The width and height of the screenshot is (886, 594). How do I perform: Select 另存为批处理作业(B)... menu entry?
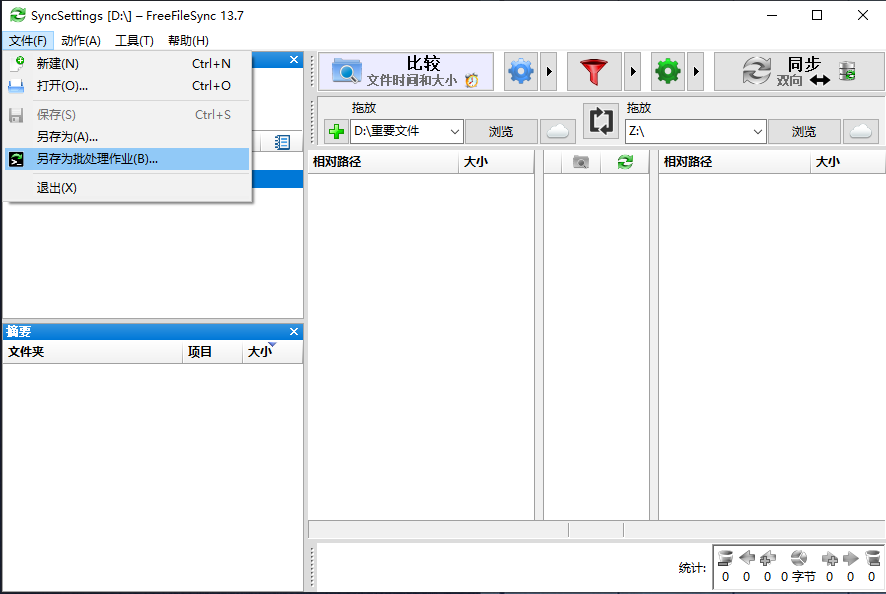click(x=127, y=159)
